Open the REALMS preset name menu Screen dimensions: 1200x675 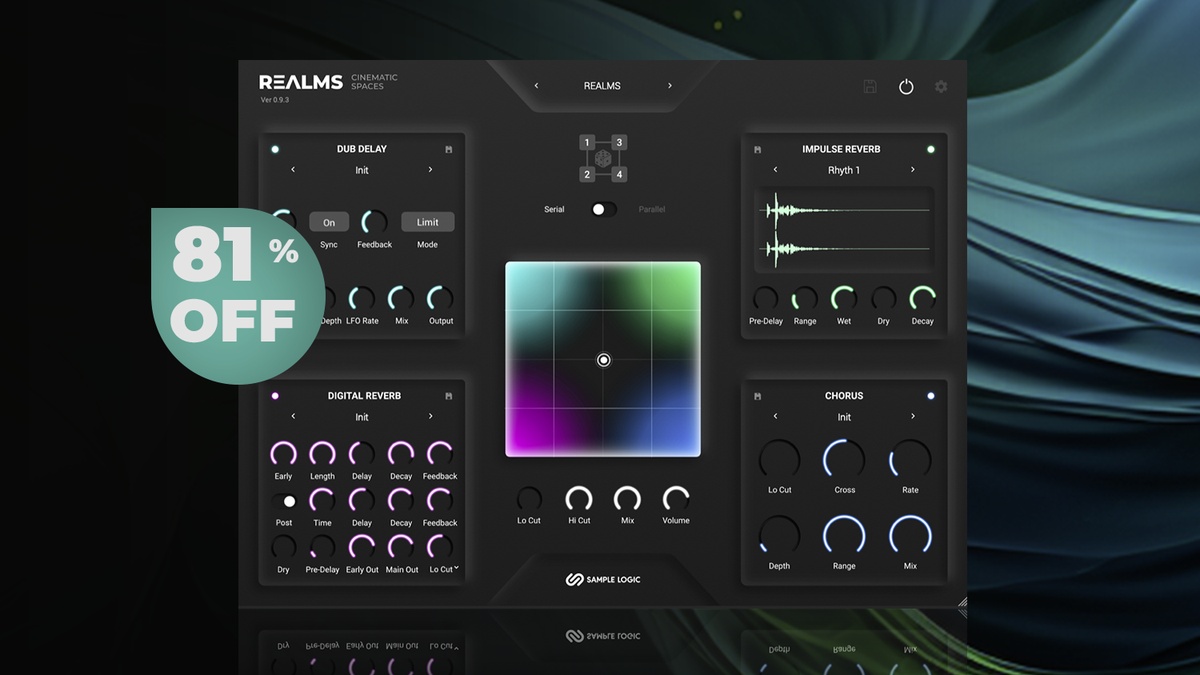tap(602, 86)
